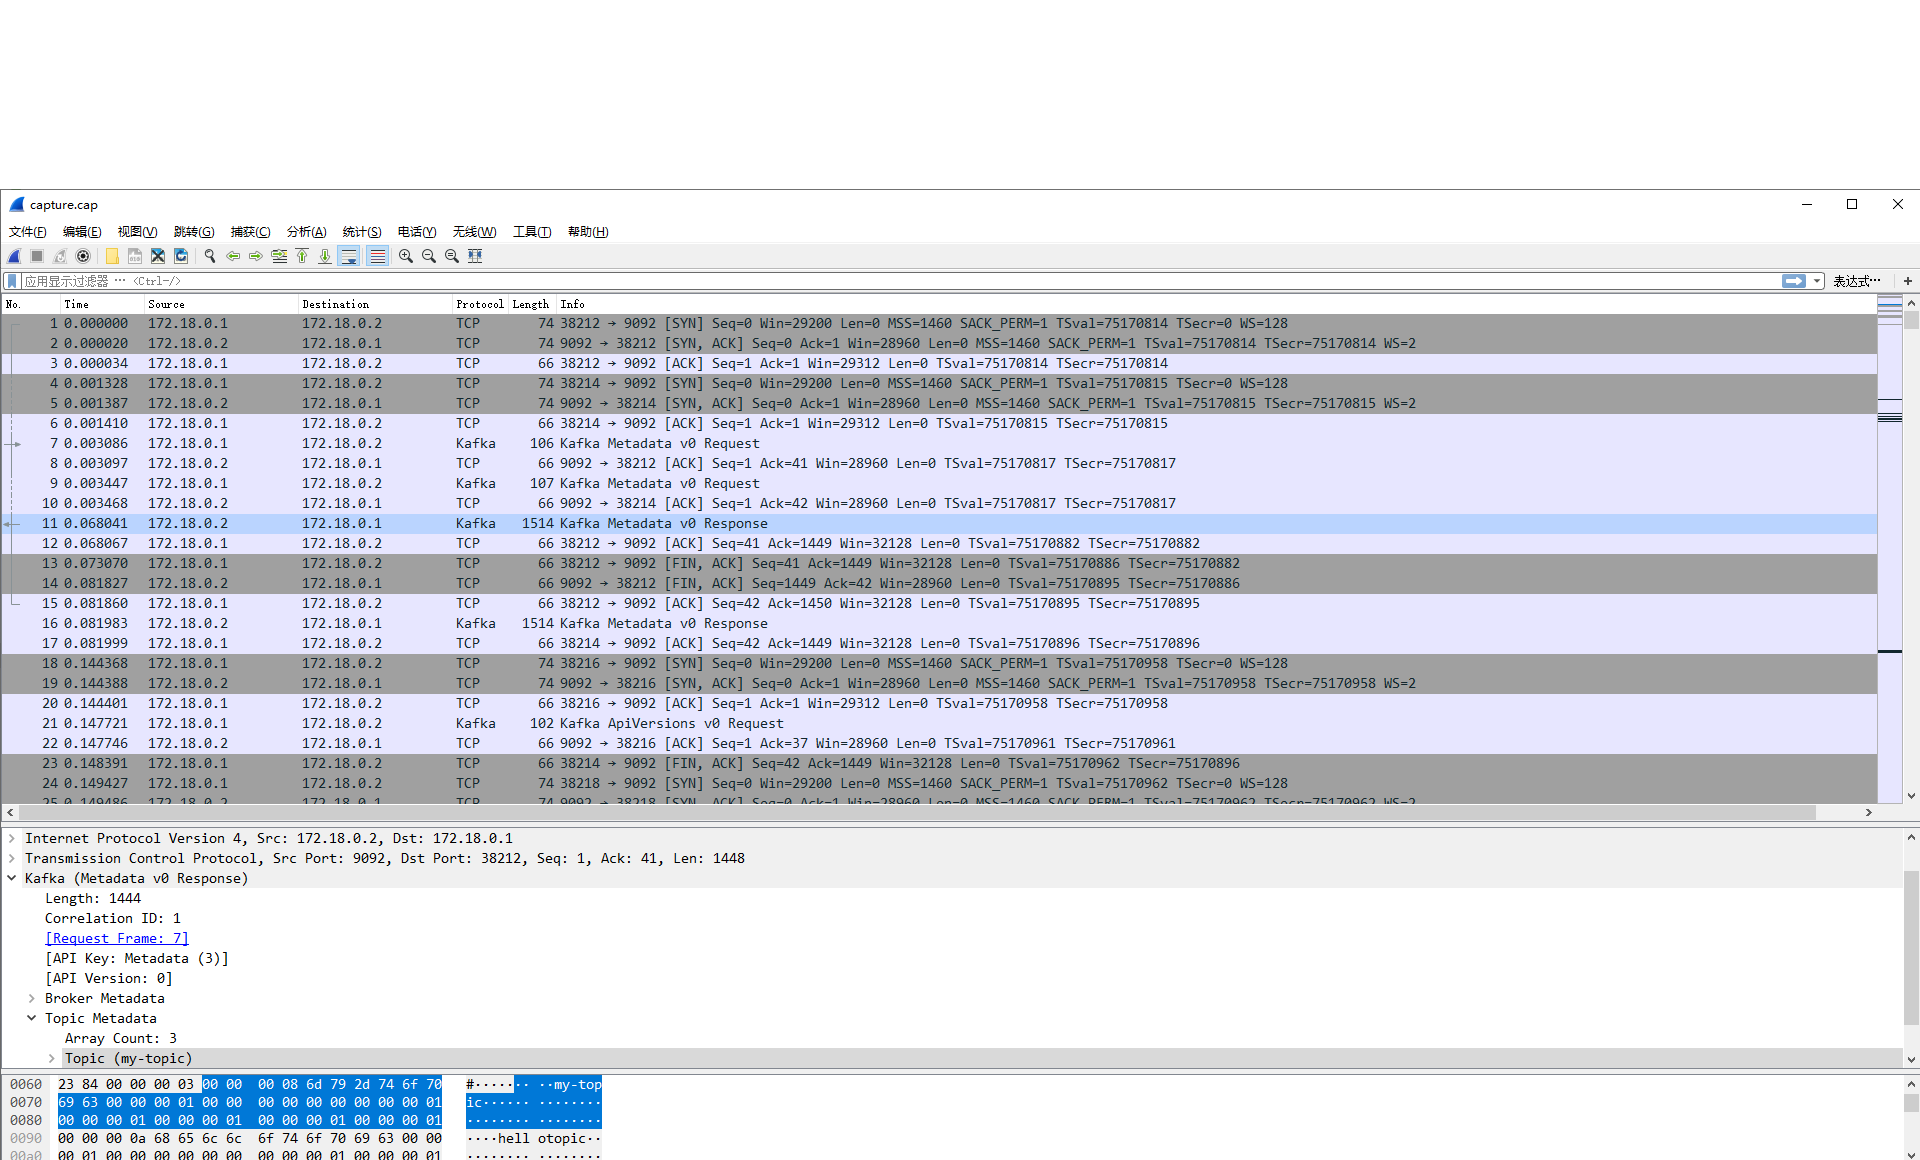The width and height of the screenshot is (1920, 1160).
Task: Click the add filter button plus icon
Action: tap(1908, 281)
